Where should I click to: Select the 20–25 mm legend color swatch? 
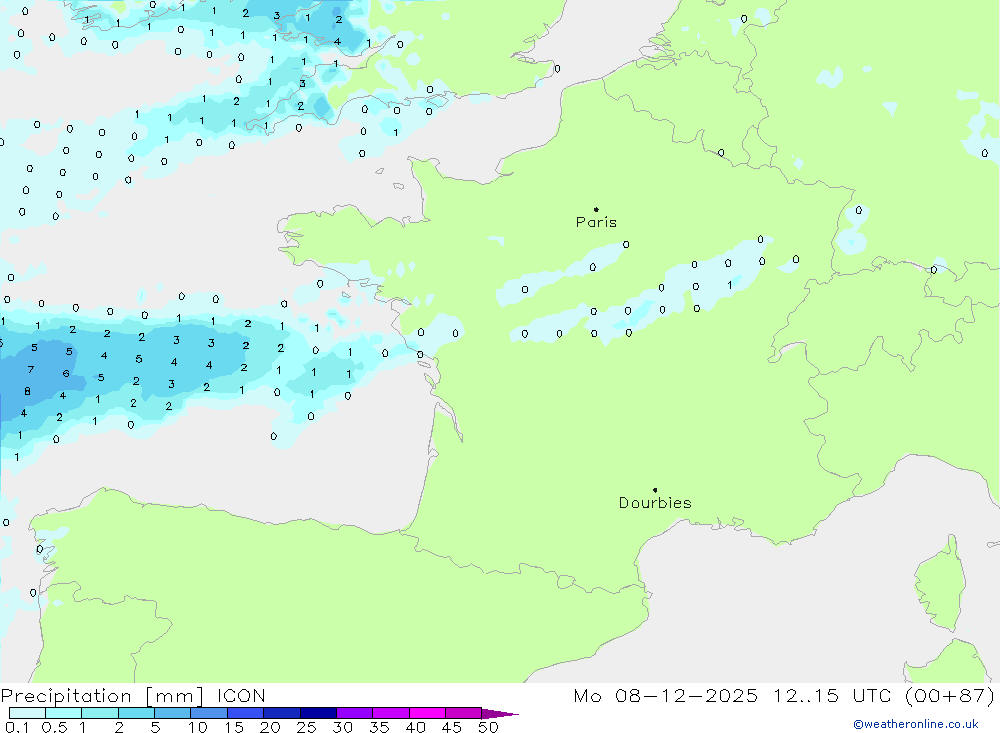click(x=282, y=713)
